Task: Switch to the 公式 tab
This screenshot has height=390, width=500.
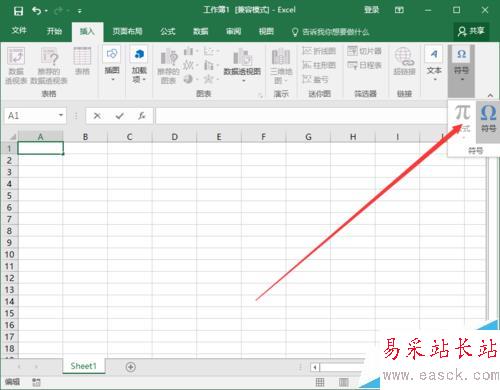Action: click(168, 31)
